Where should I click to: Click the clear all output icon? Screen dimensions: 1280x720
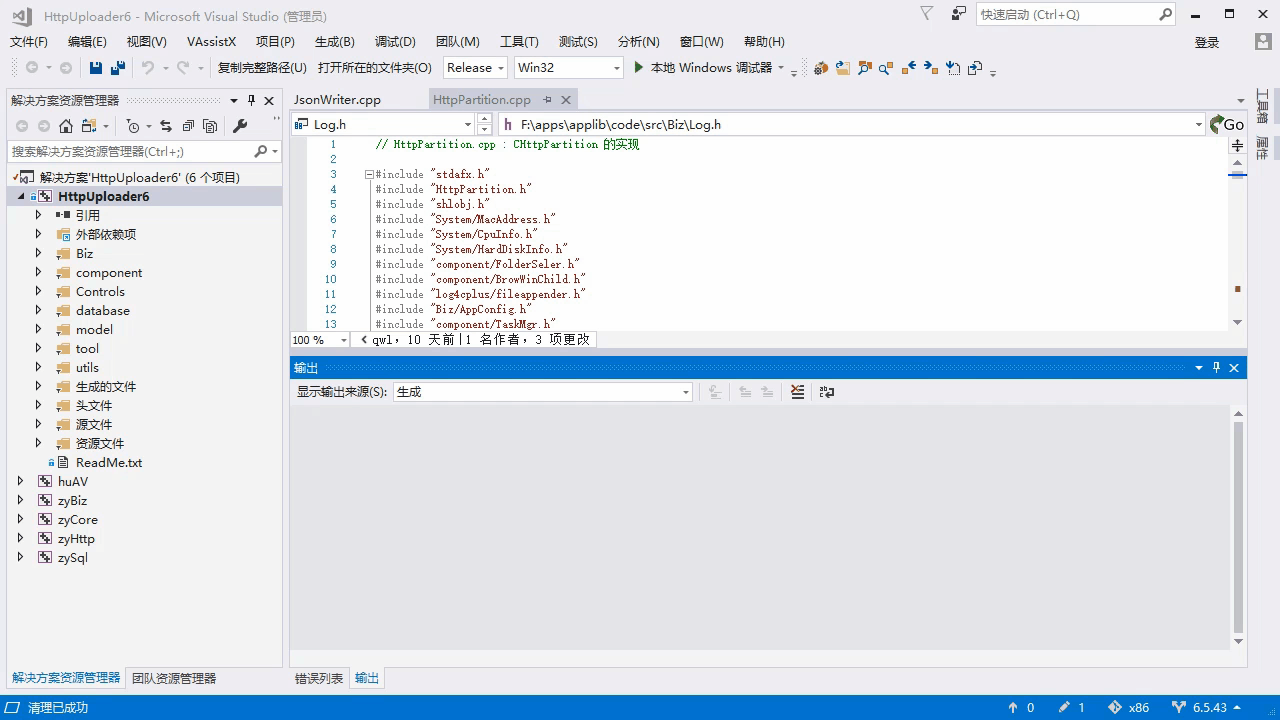[x=797, y=392]
